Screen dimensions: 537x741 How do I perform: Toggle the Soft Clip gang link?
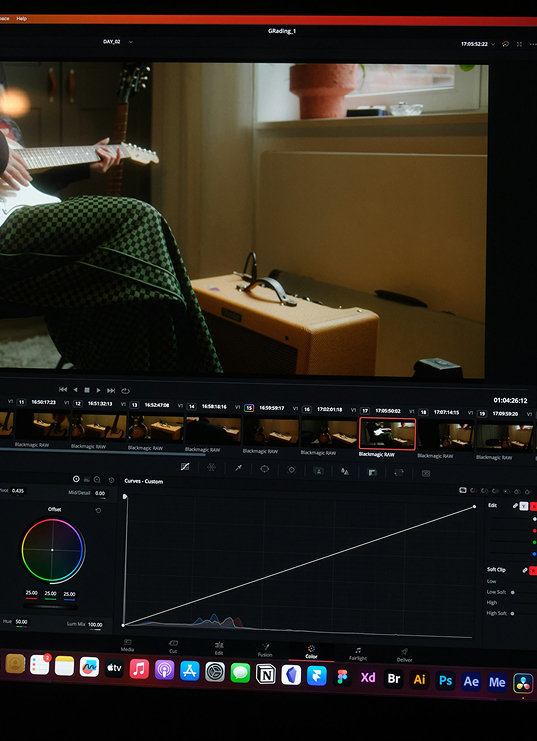point(525,570)
